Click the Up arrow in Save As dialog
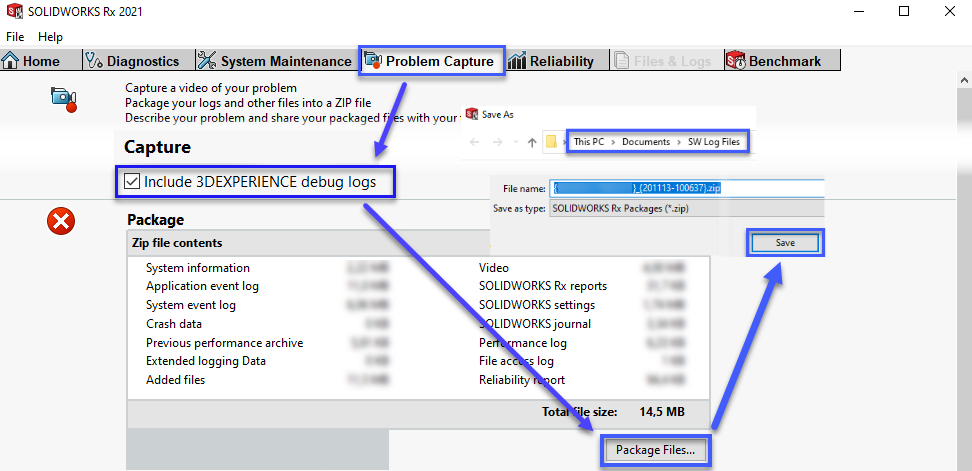The height and width of the screenshot is (471, 972). pos(531,142)
